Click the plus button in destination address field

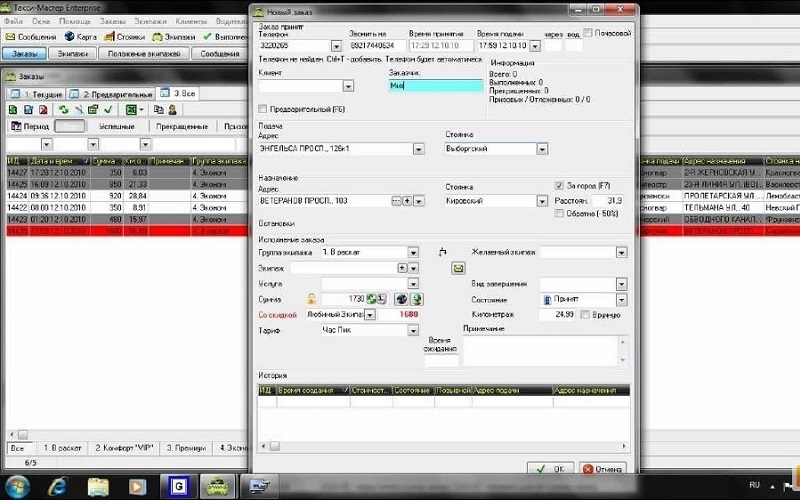[407, 201]
